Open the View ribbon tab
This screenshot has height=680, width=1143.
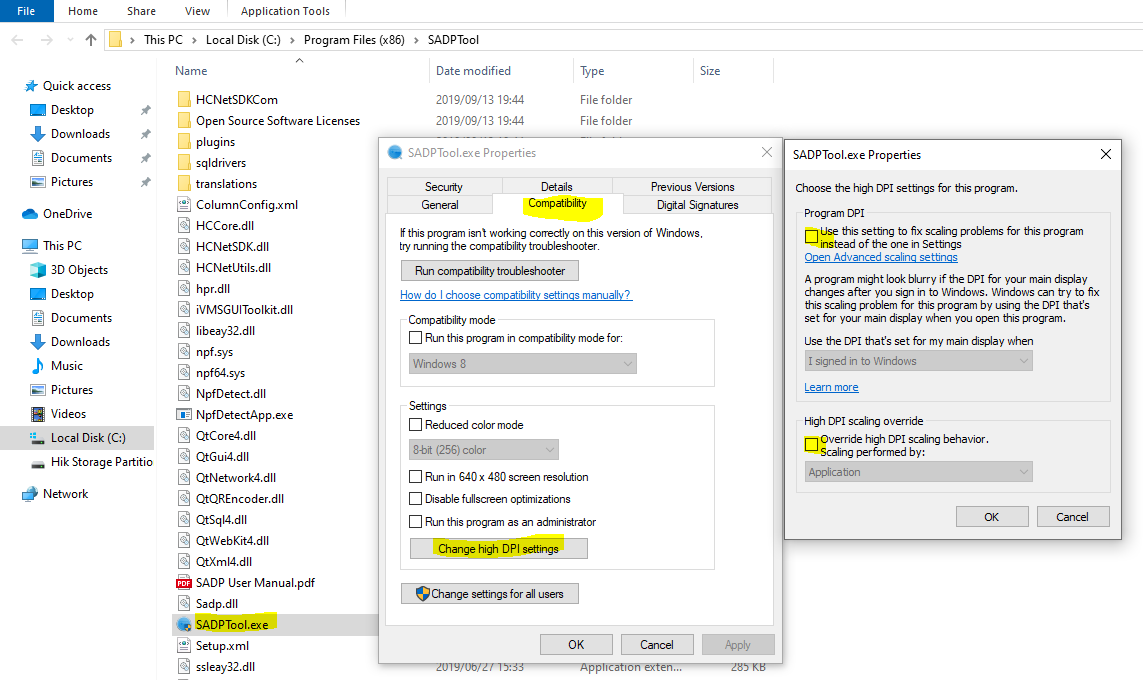[197, 11]
